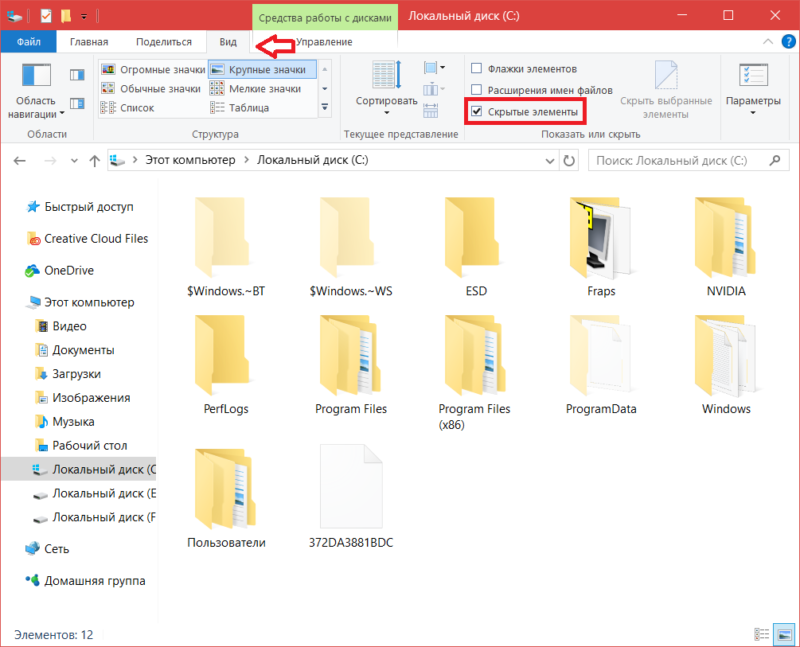The image size is (800, 647).
Task: Choose Список layout
Action: pyautogui.click(x=128, y=108)
